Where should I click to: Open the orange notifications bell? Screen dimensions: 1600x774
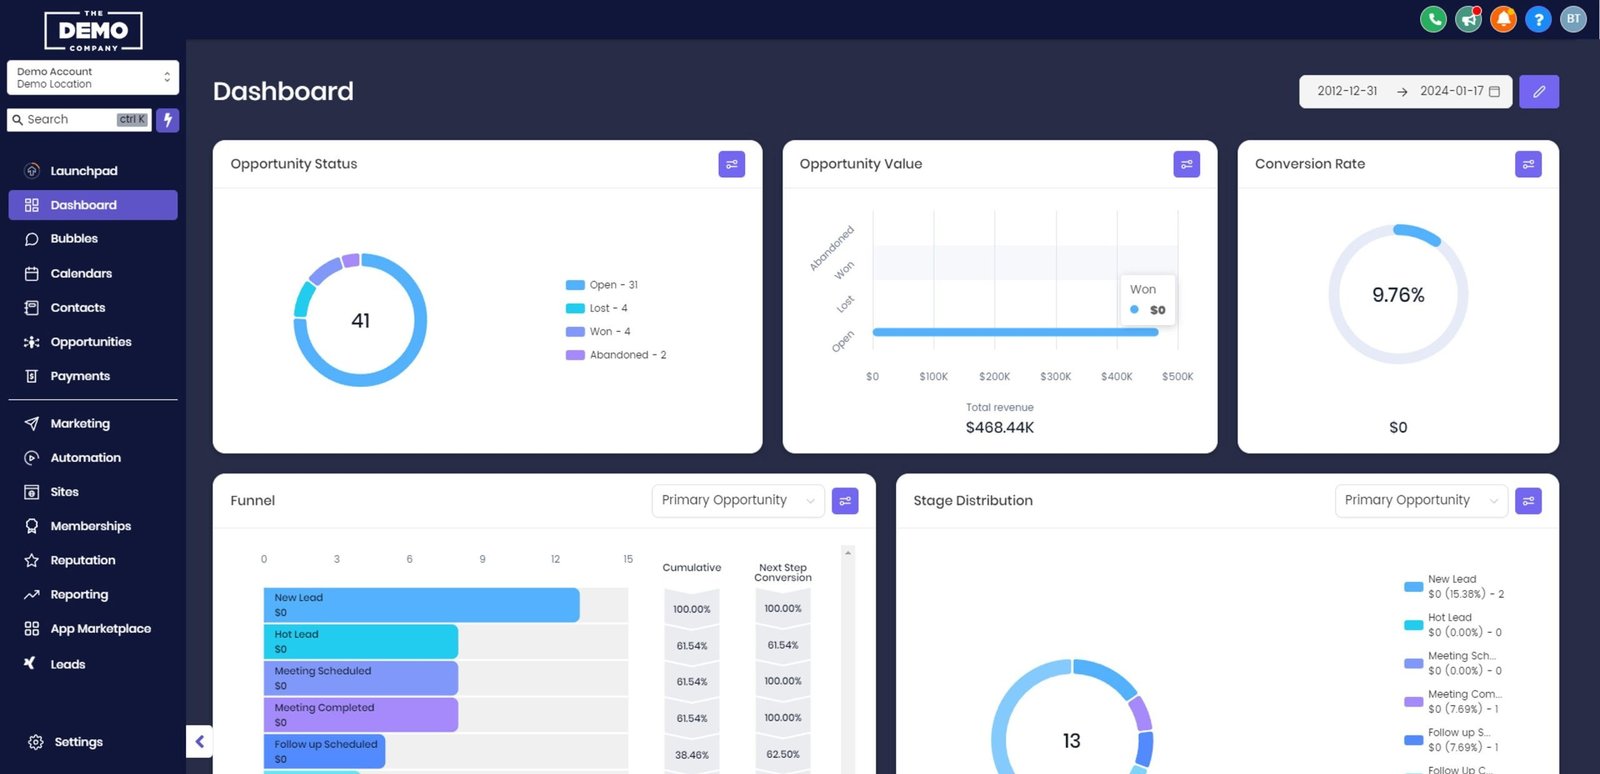pos(1503,19)
